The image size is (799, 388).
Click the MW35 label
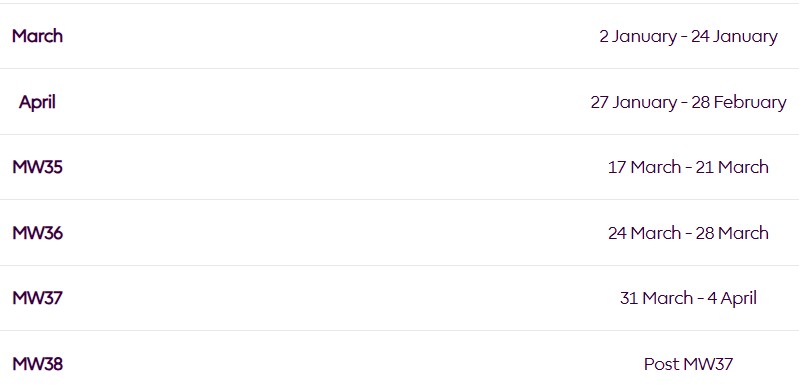pos(37,167)
